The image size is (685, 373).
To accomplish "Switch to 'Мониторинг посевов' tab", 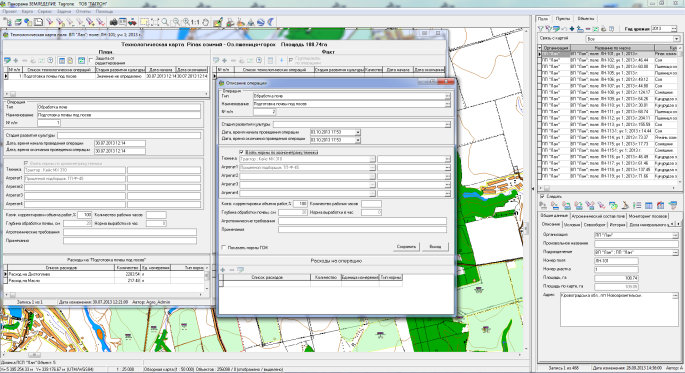I will coord(648,216).
